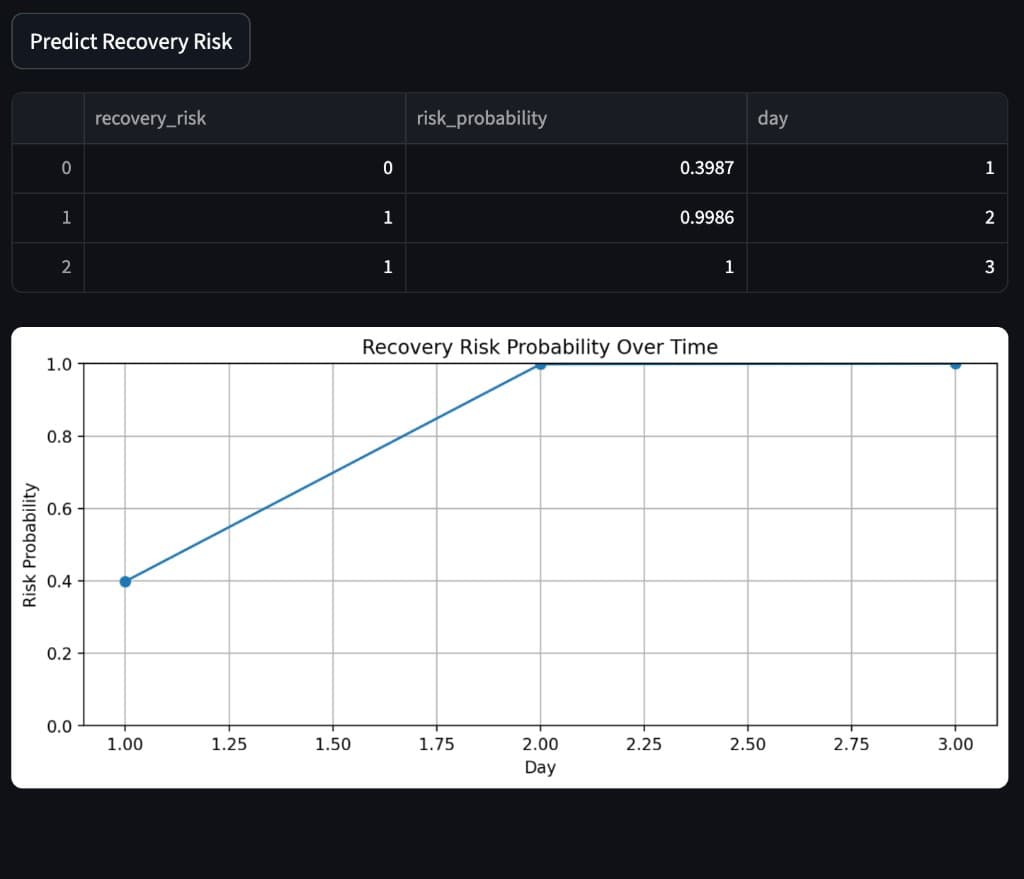
Task: Click the empty table corner header cell
Action: tap(47, 118)
